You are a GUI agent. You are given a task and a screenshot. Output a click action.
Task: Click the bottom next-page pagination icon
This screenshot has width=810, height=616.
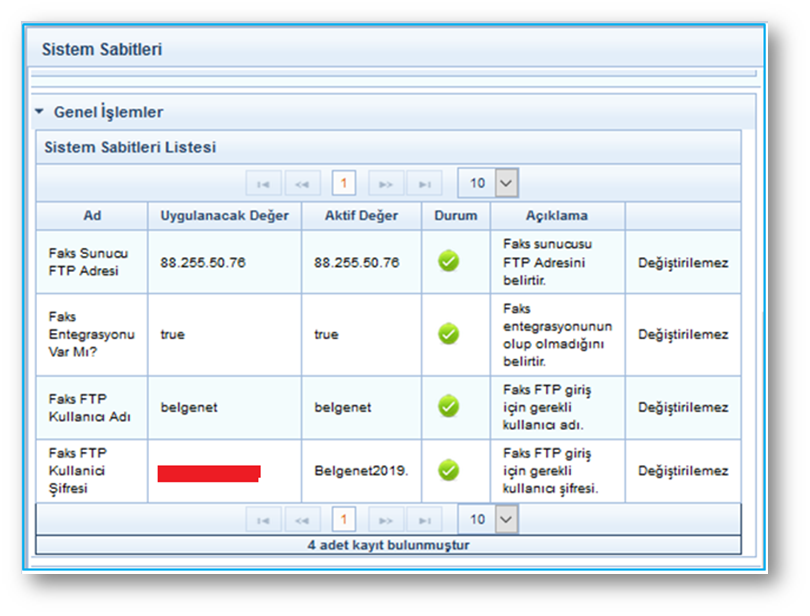coord(386,520)
